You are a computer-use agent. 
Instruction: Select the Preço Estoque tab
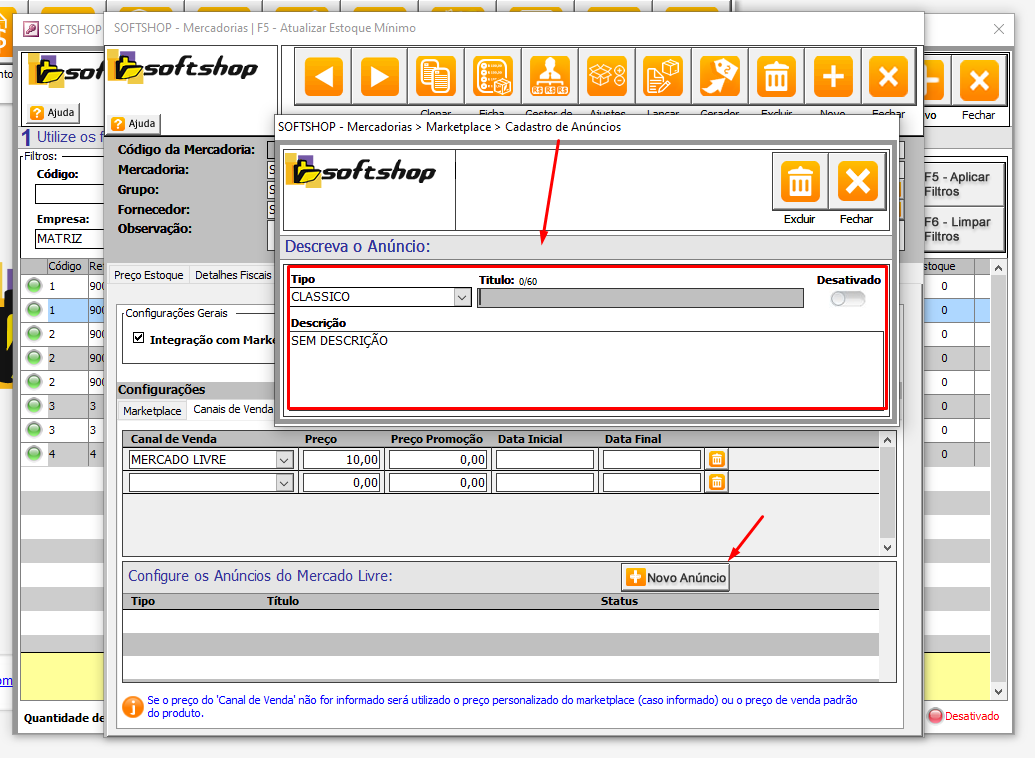click(149, 275)
